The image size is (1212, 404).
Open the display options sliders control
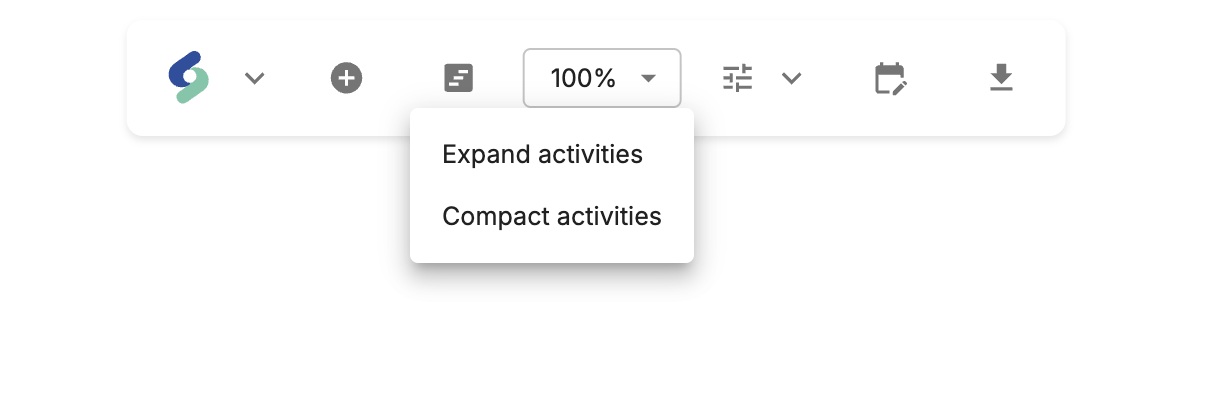click(737, 77)
